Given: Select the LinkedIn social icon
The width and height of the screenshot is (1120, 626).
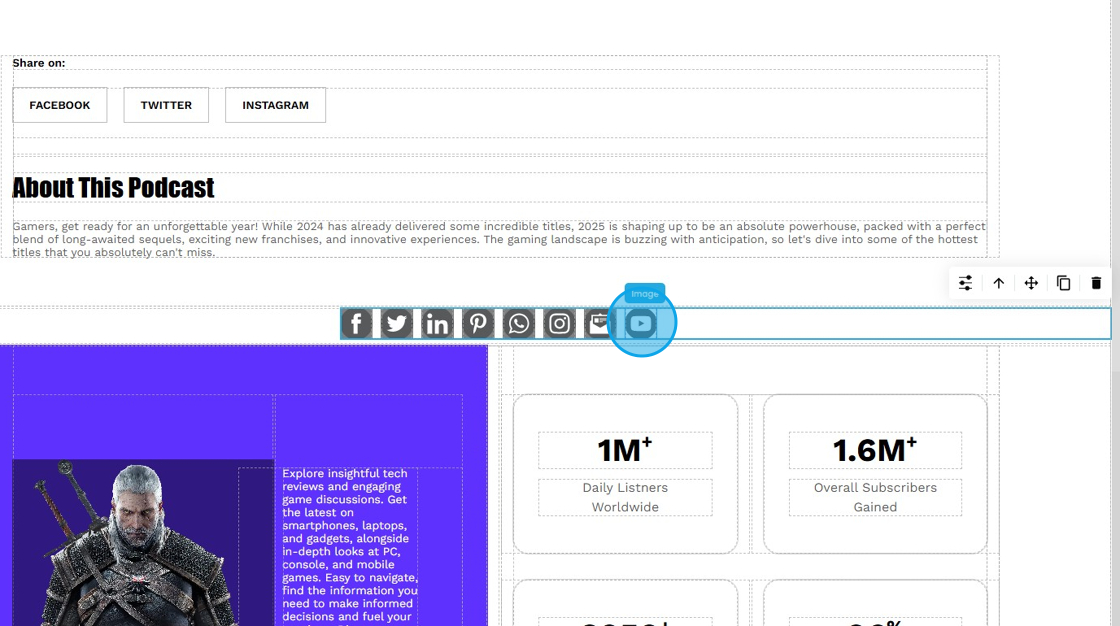Looking at the screenshot, I should click(437, 324).
